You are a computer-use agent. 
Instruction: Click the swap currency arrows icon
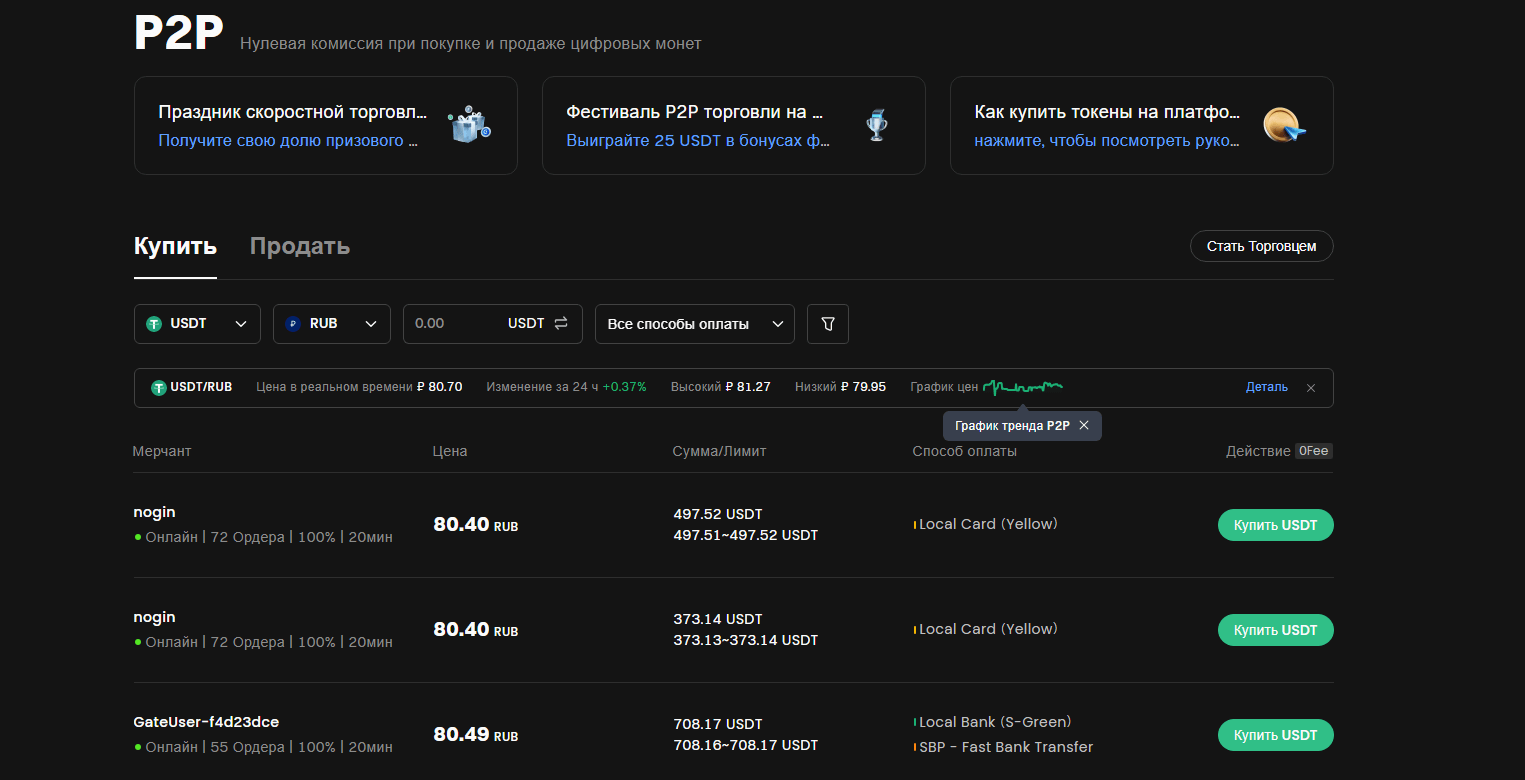click(x=561, y=324)
